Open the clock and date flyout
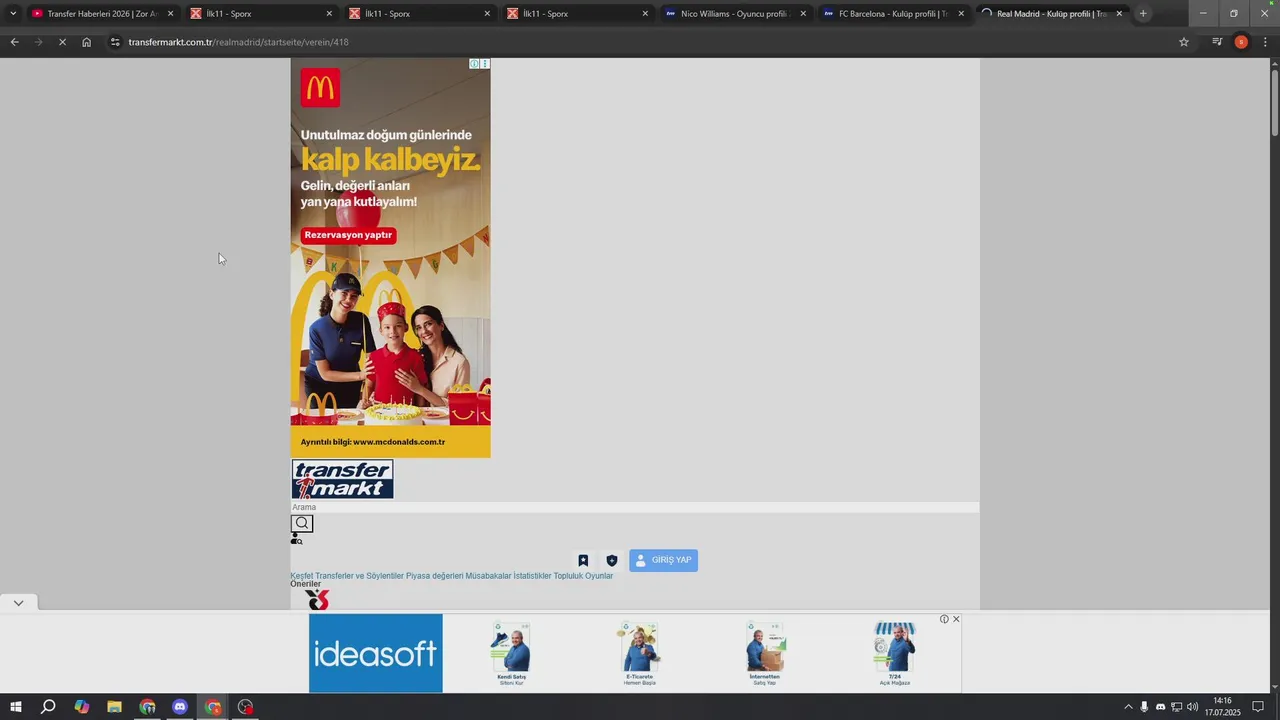The height and width of the screenshot is (720, 1280). pos(1222,707)
